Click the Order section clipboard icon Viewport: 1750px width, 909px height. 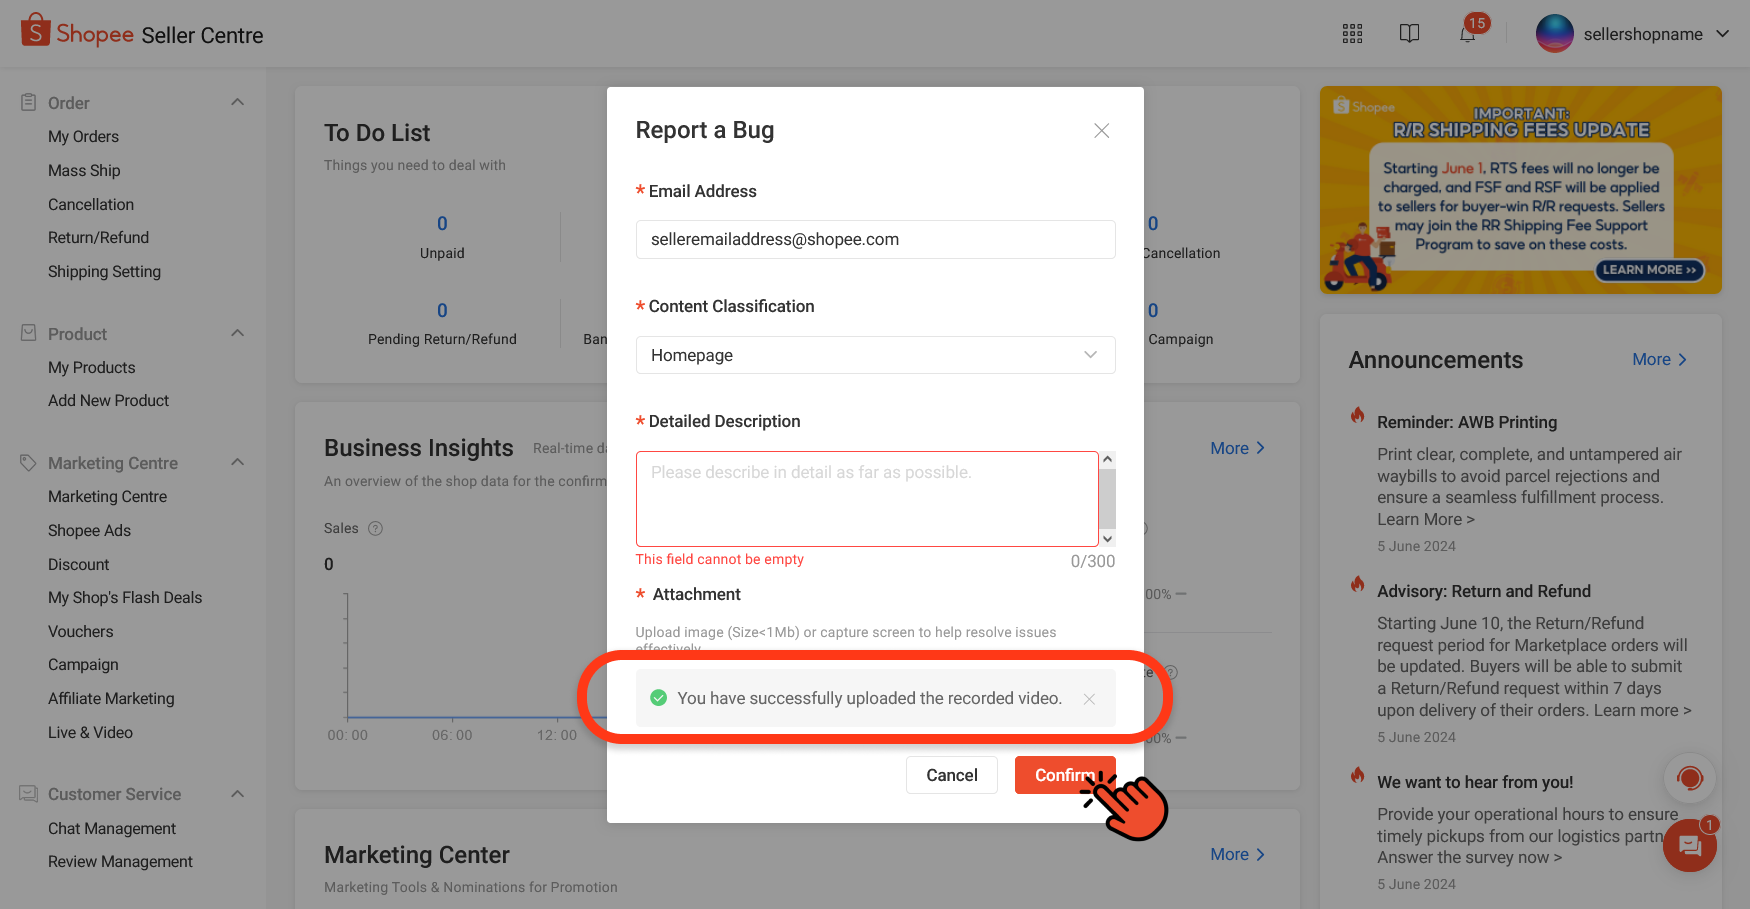tap(27, 100)
